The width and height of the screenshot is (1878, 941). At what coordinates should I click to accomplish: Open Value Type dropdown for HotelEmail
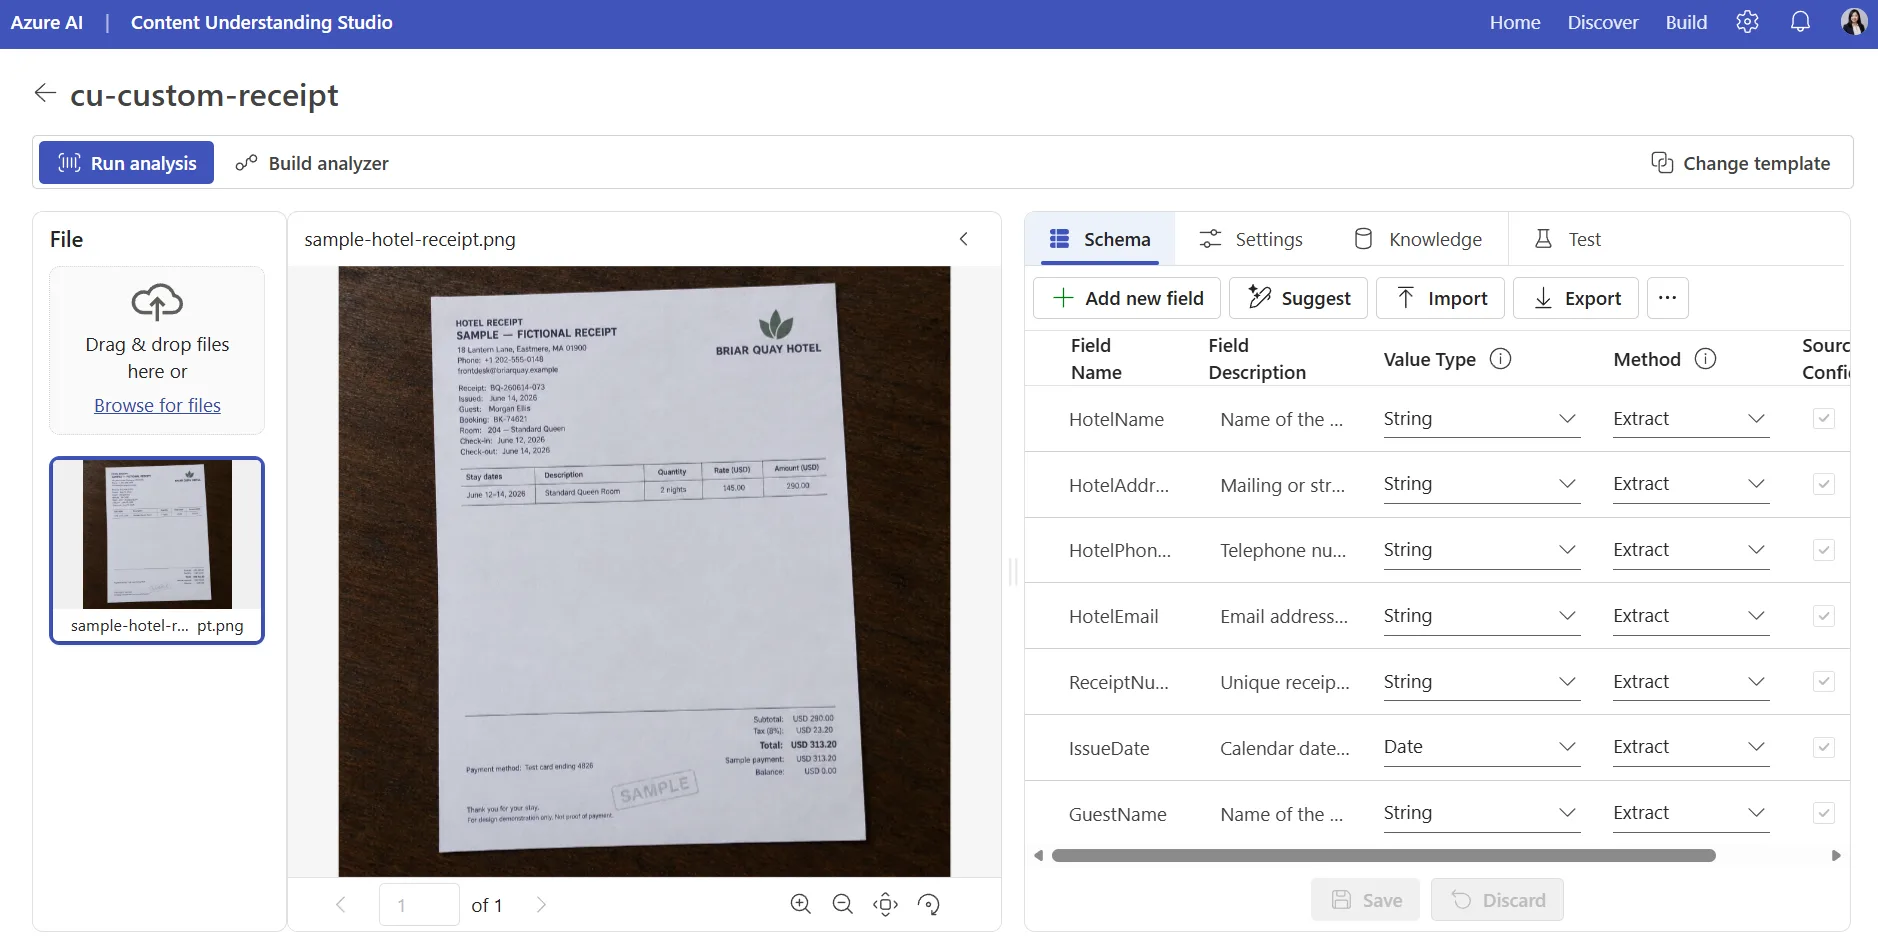click(1481, 616)
